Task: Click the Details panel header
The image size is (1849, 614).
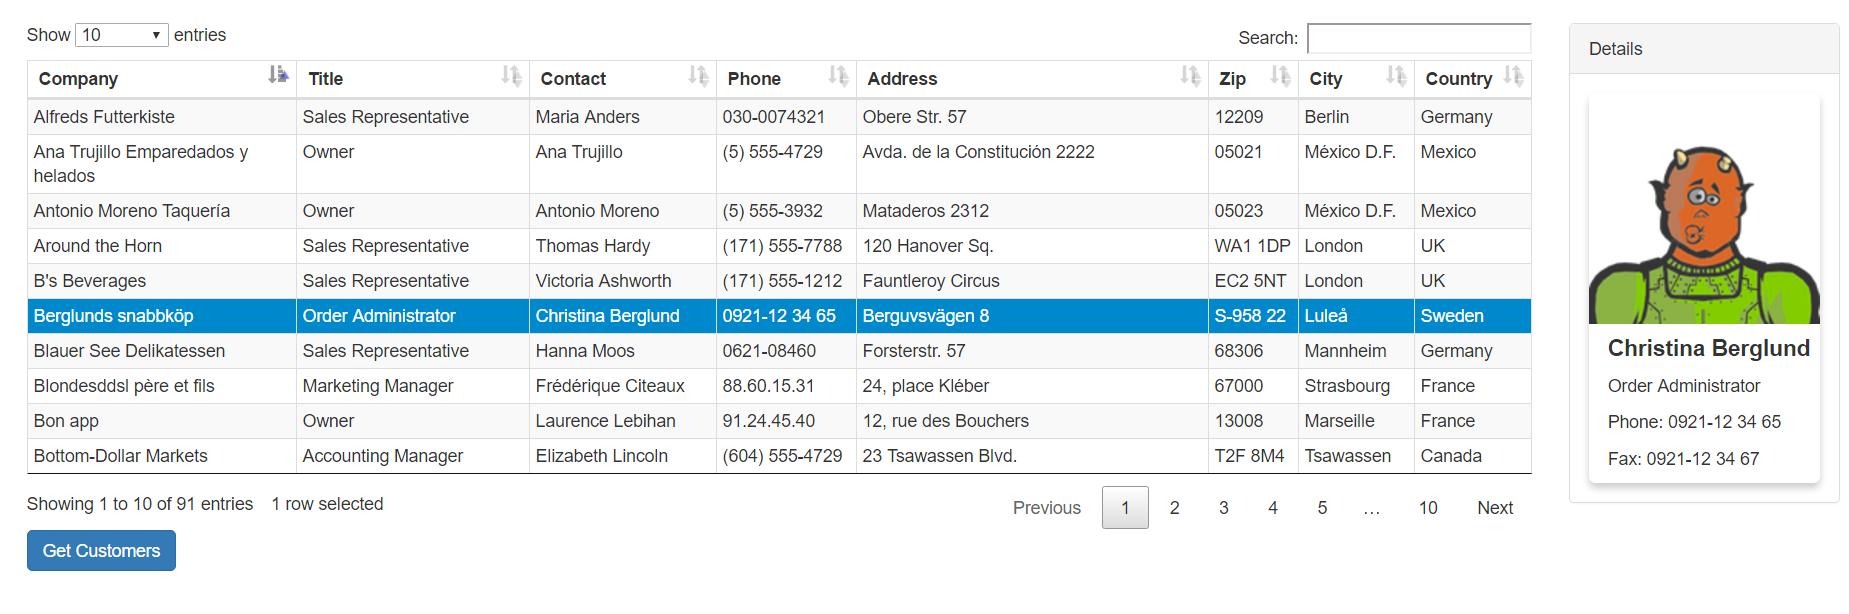Action: pyautogui.click(x=1703, y=49)
